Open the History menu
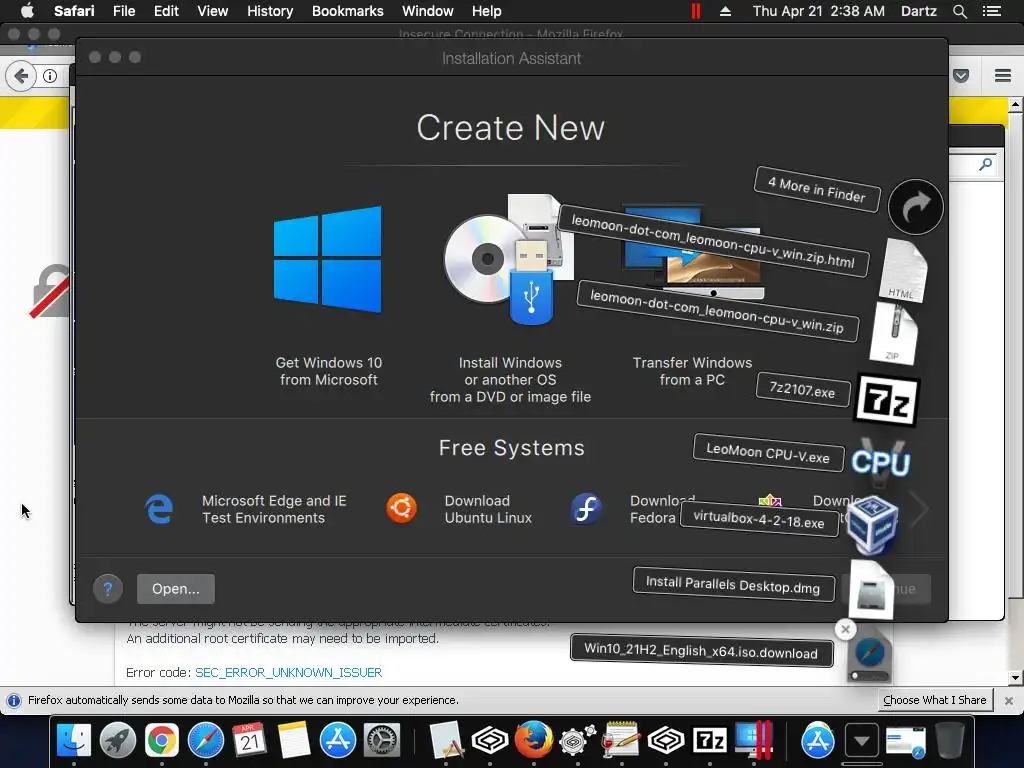Screen dimensions: 1024x768 270,11
